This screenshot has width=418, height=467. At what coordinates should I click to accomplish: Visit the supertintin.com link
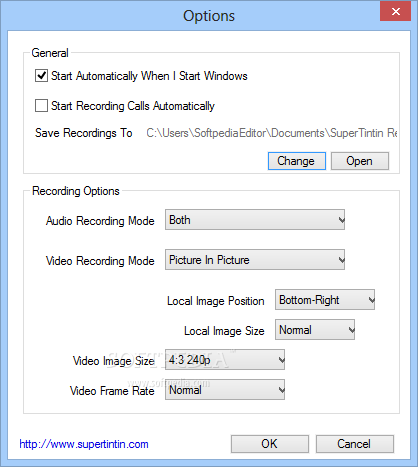click(84, 444)
